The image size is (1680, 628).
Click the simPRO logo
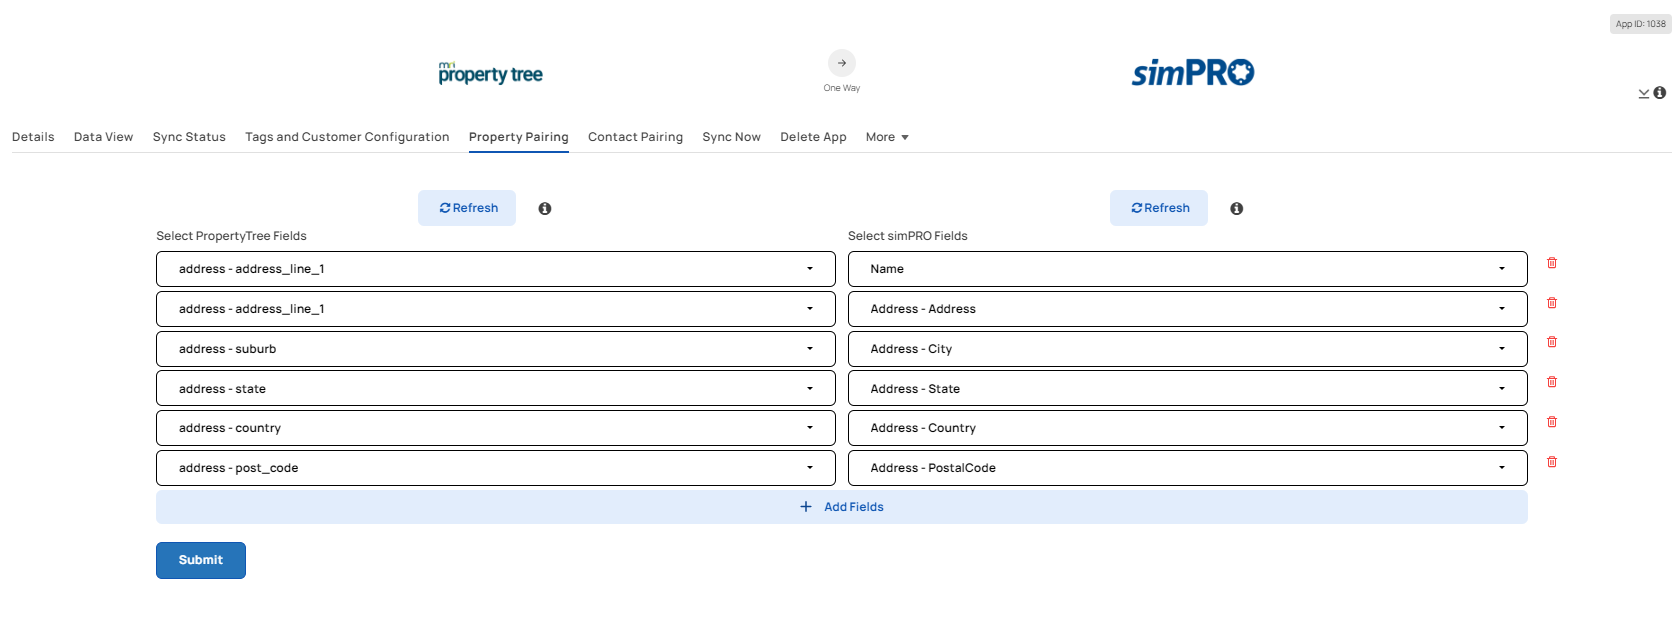pos(1193,72)
